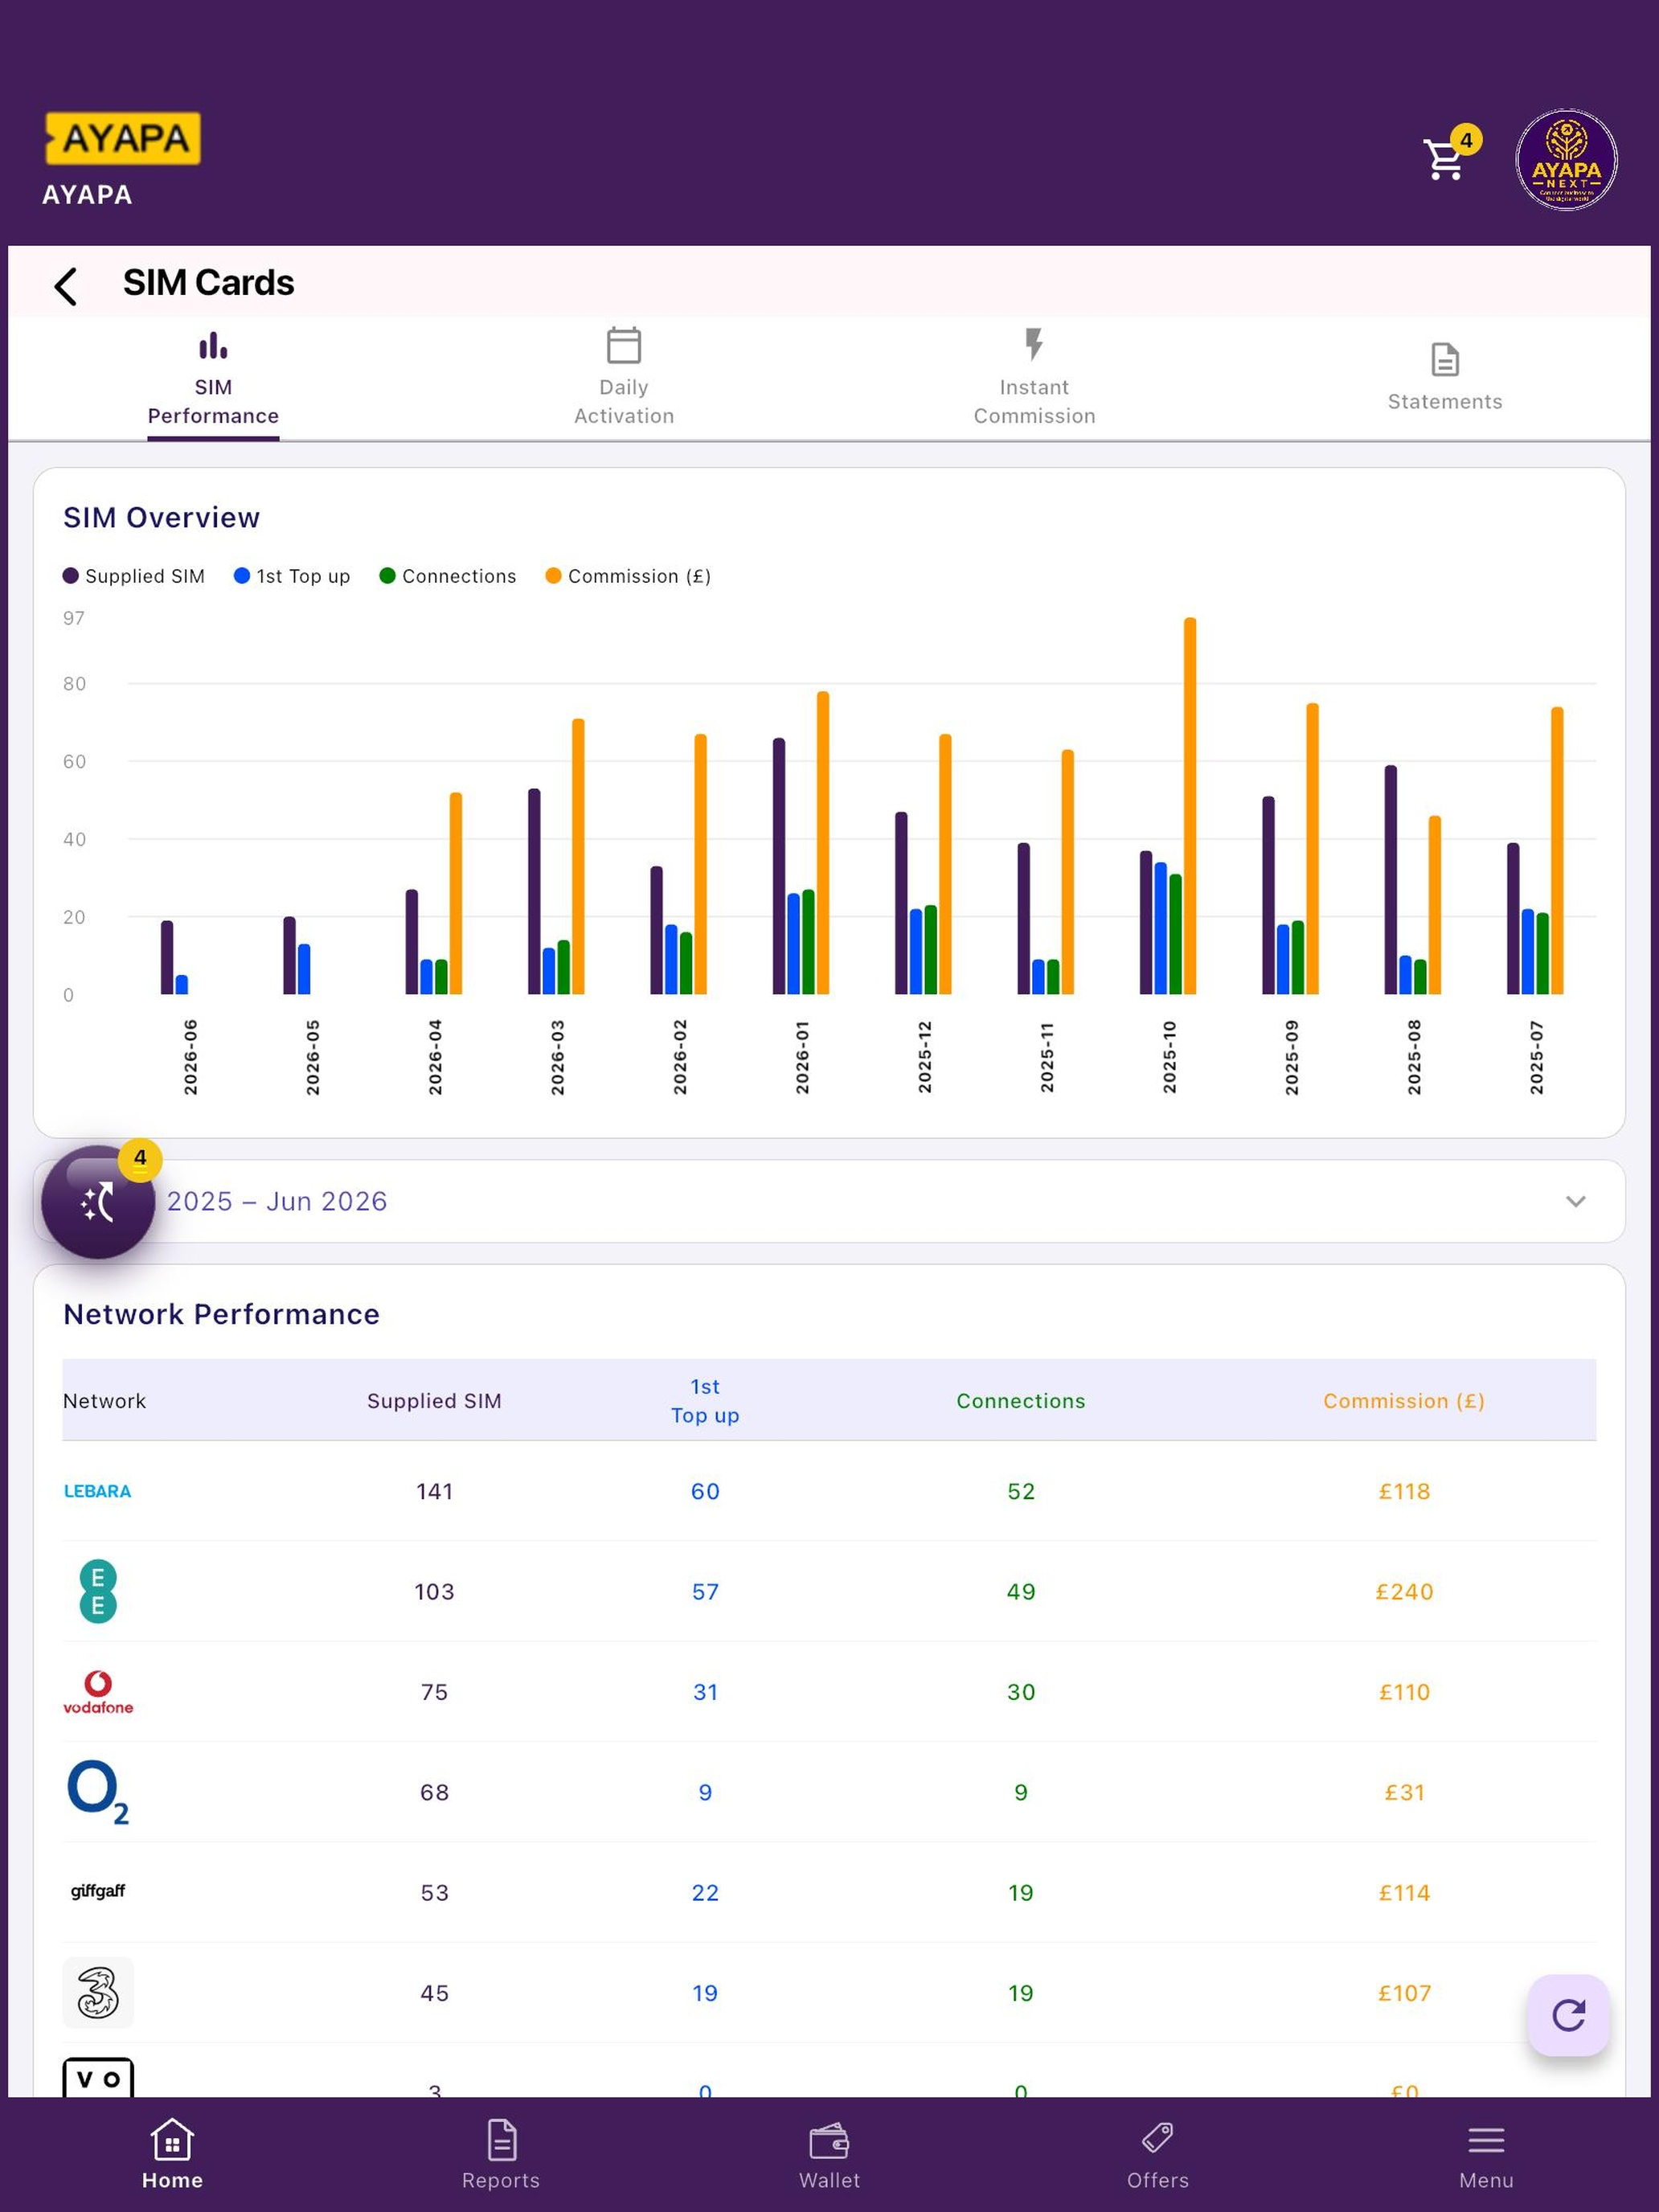Image resolution: width=1659 pixels, height=2212 pixels.
Task: Click the 1st Top up column header
Action: coord(705,1401)
